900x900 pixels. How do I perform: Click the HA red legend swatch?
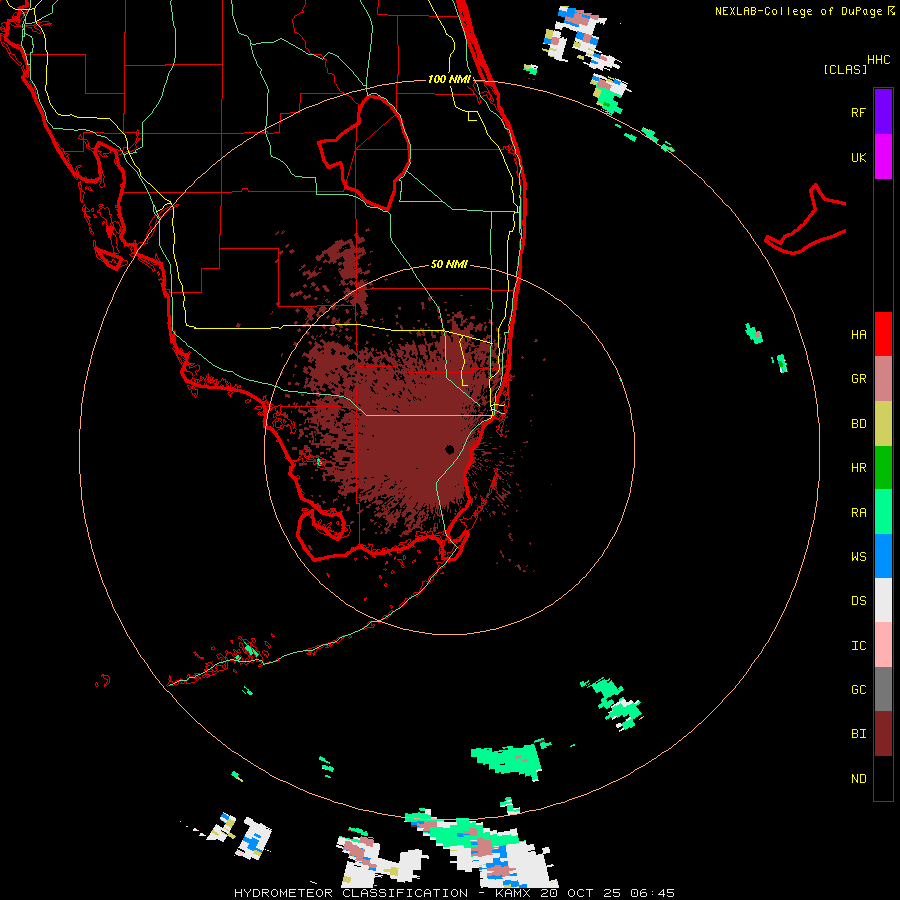click(883, 334)
